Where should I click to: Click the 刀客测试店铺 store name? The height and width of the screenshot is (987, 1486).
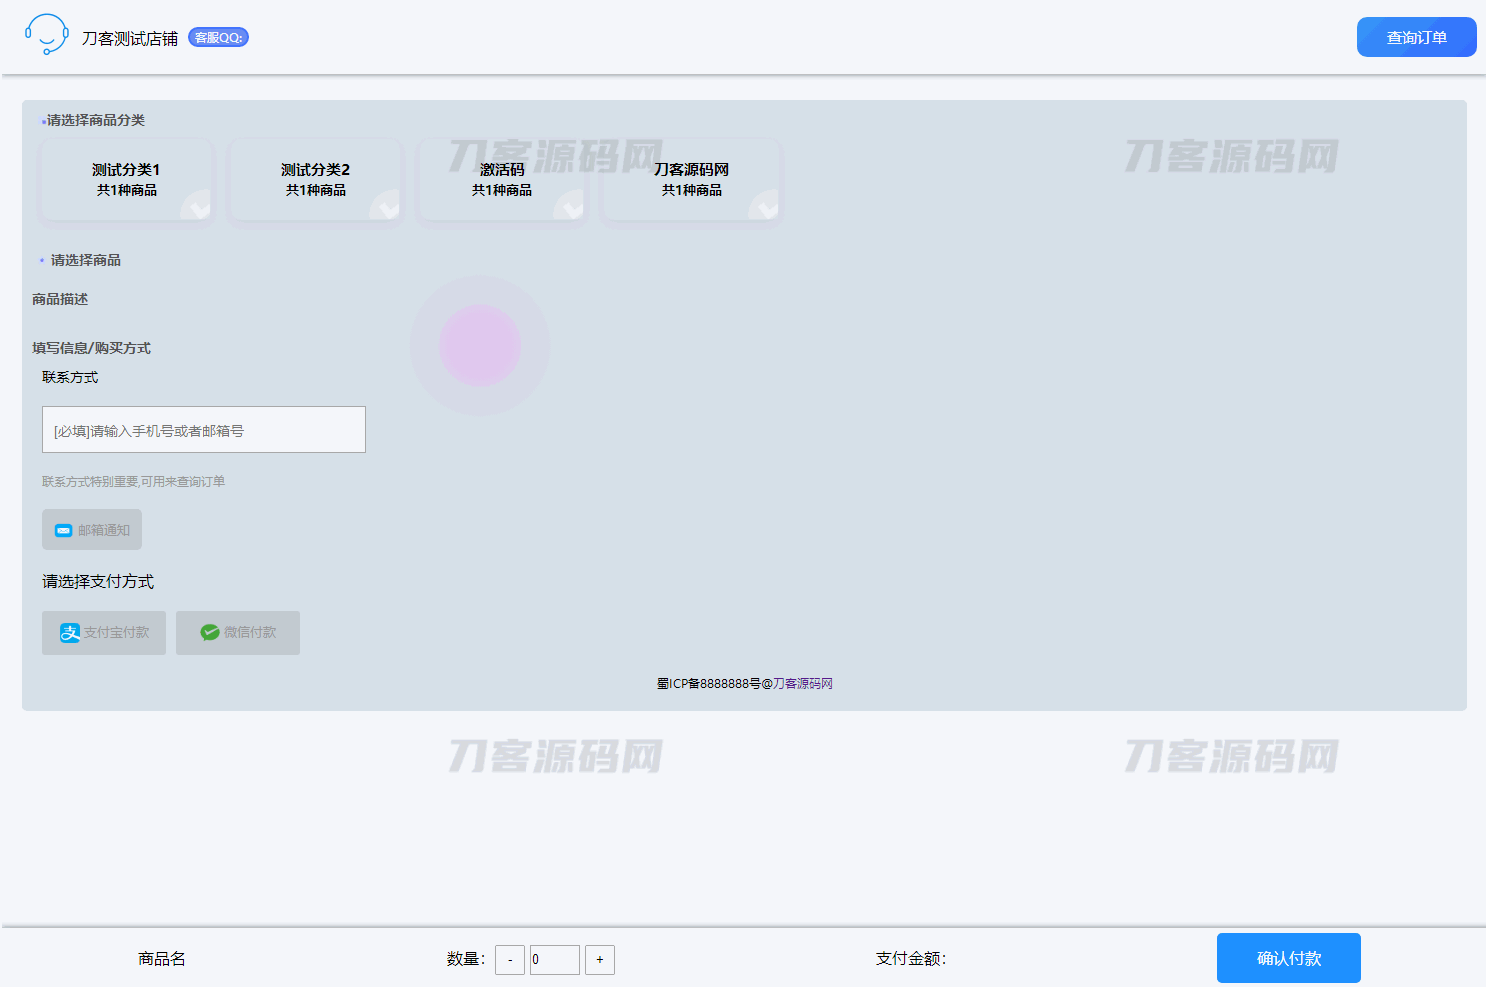pos(130,39)
